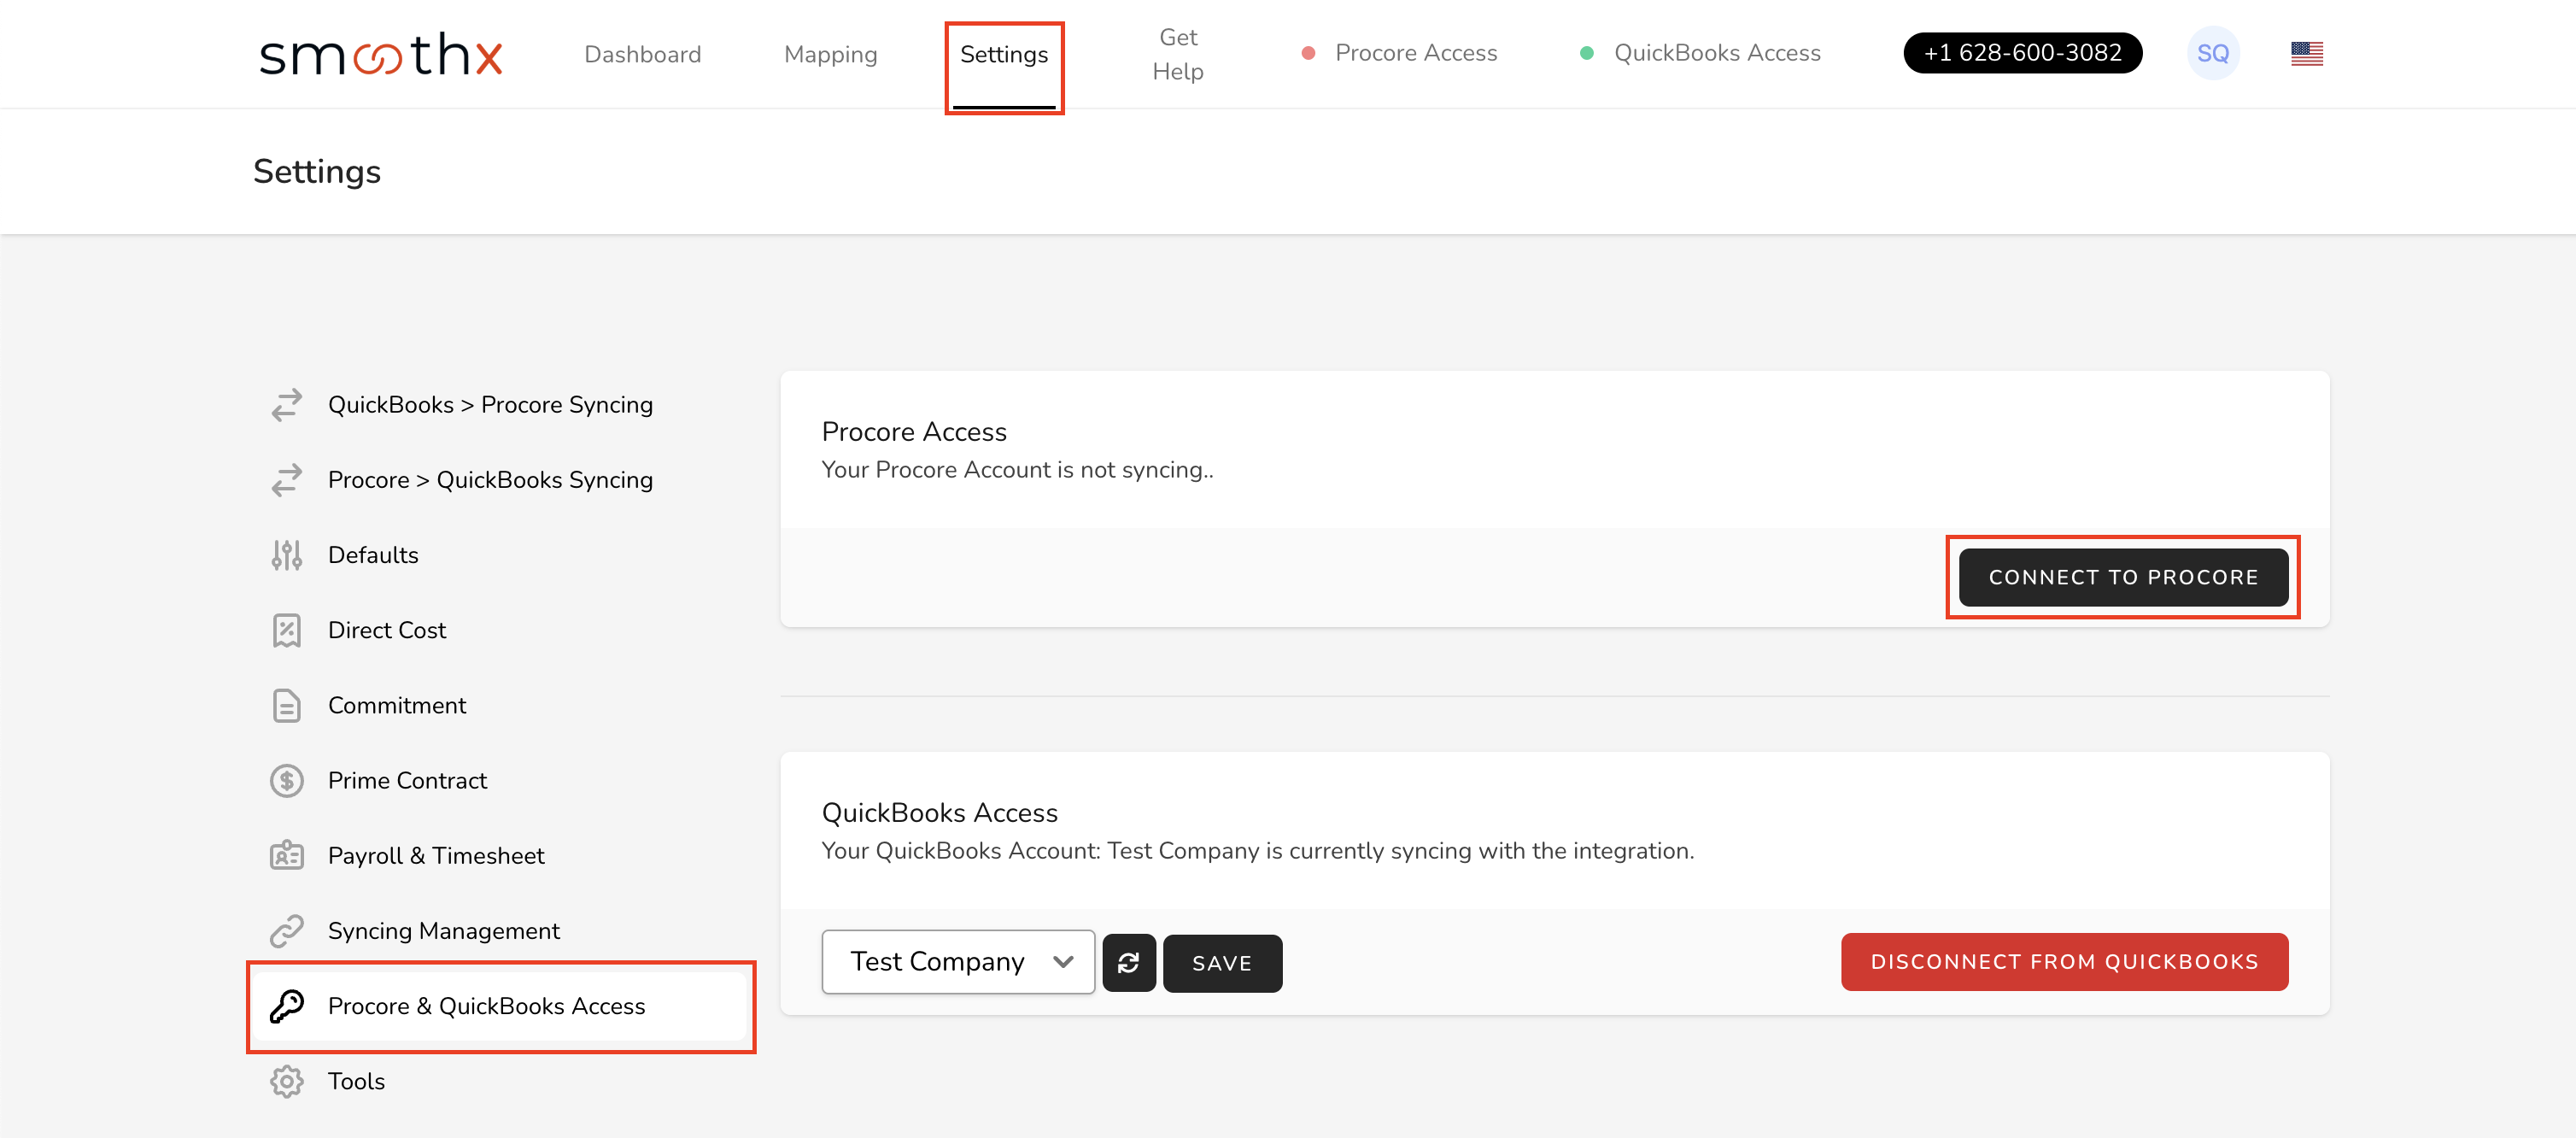The height and width of the screenshot is (1138, 2576).
Task: Click the smoothx logo
Action: point(380,54)
